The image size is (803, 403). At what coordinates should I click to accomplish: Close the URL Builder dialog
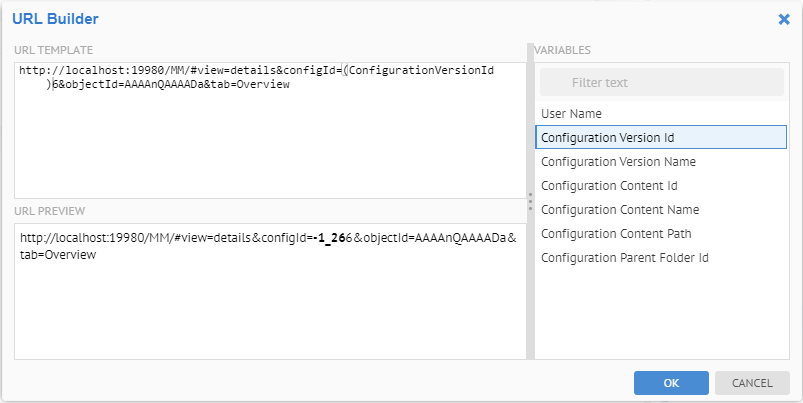pyautogui.click(x=784, y=18)
